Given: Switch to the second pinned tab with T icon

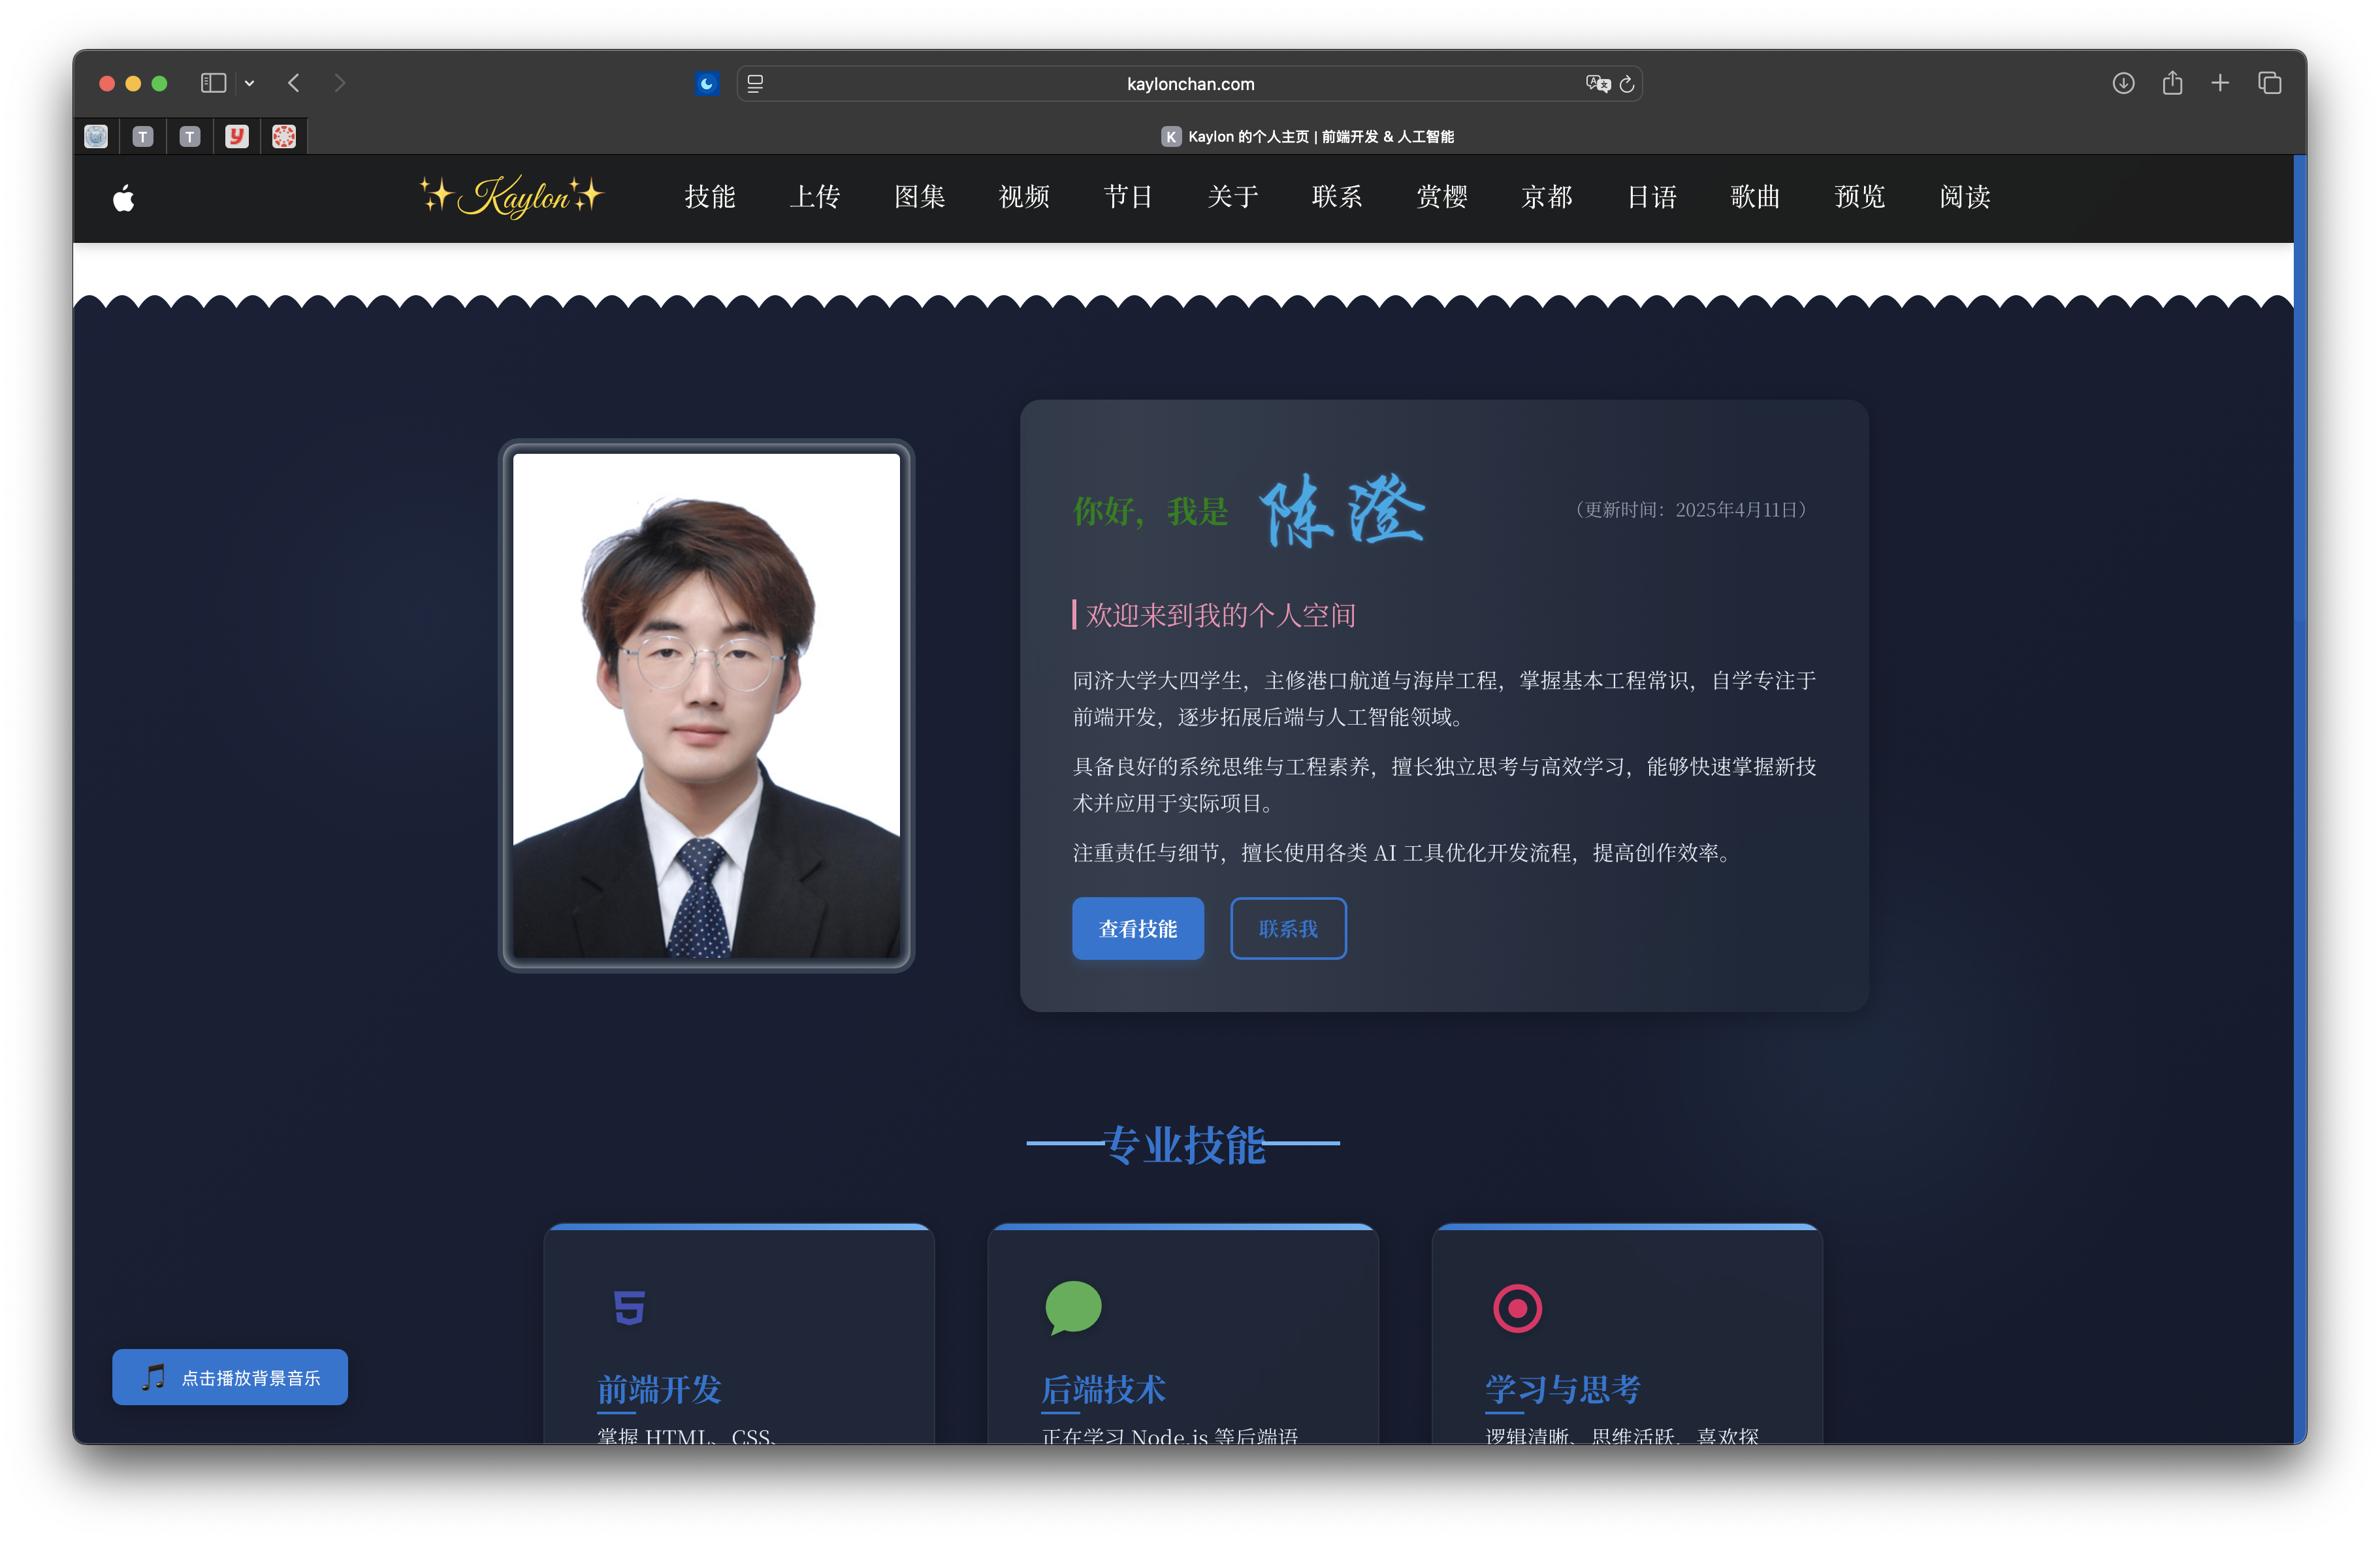Looking at the screenshot, I should tap(143, 137).
